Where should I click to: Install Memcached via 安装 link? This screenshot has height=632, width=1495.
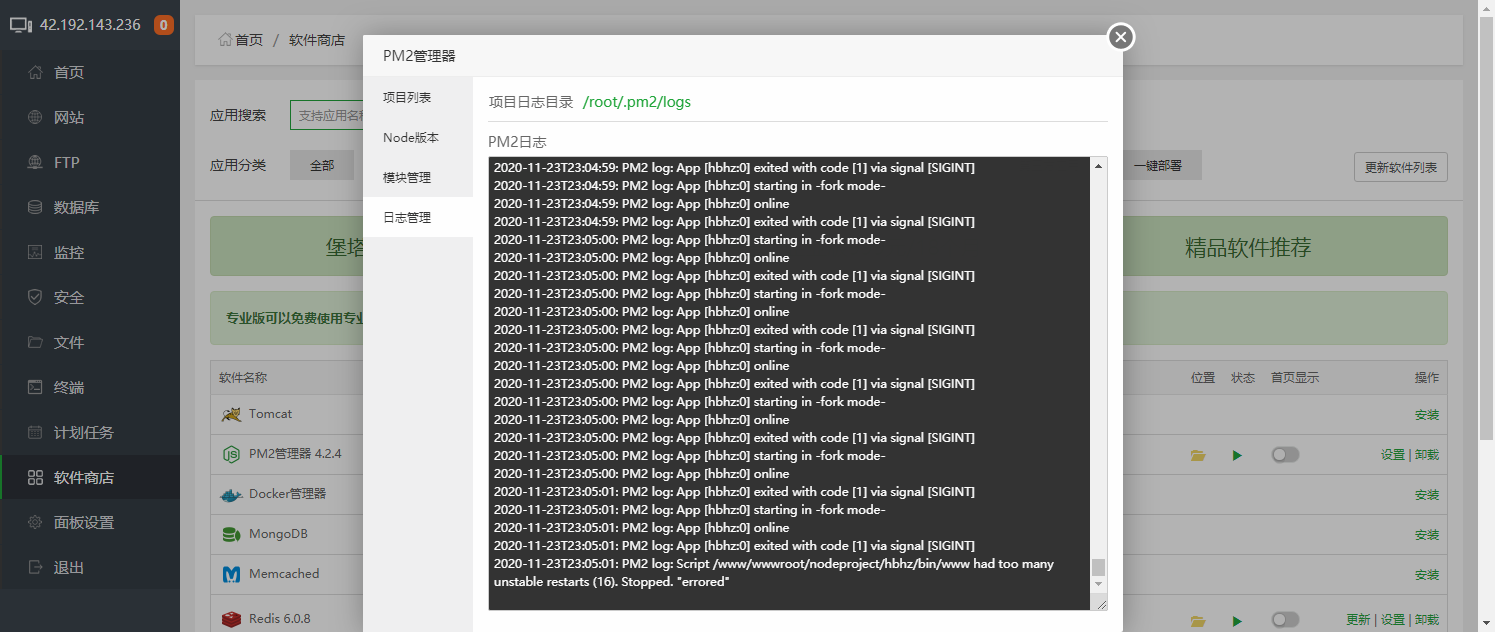coord(1427,575)
